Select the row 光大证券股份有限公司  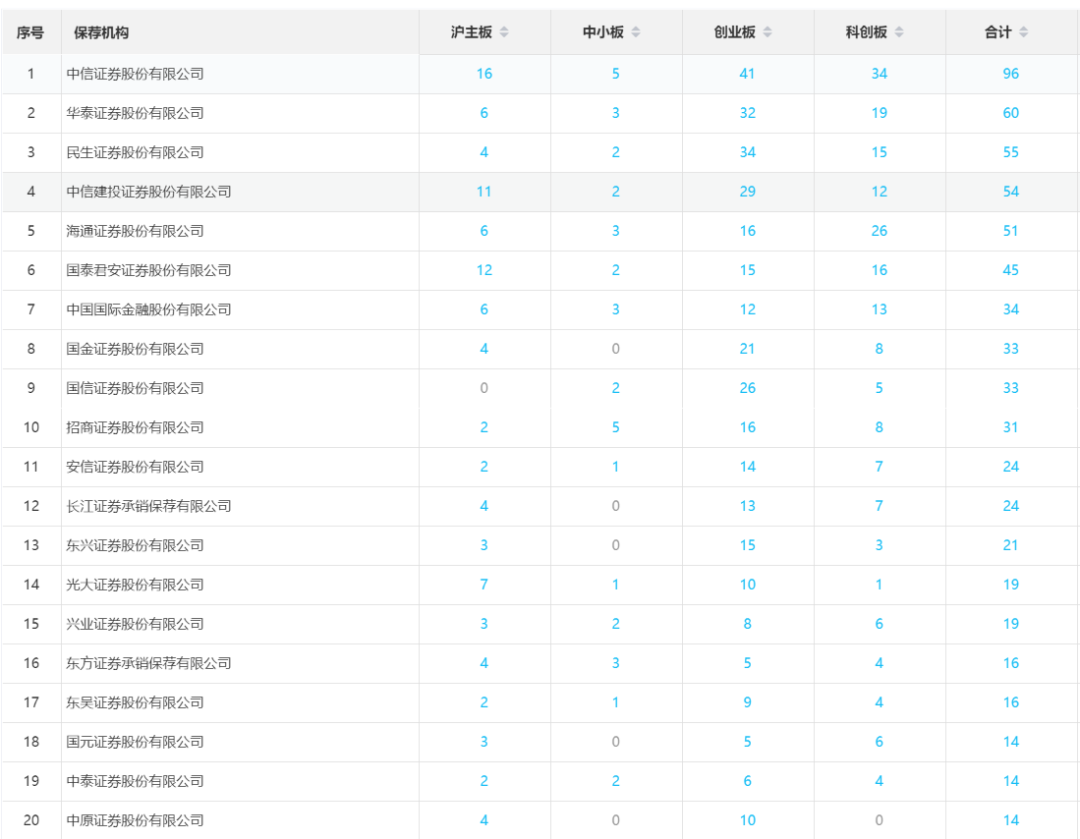[540, 584]
